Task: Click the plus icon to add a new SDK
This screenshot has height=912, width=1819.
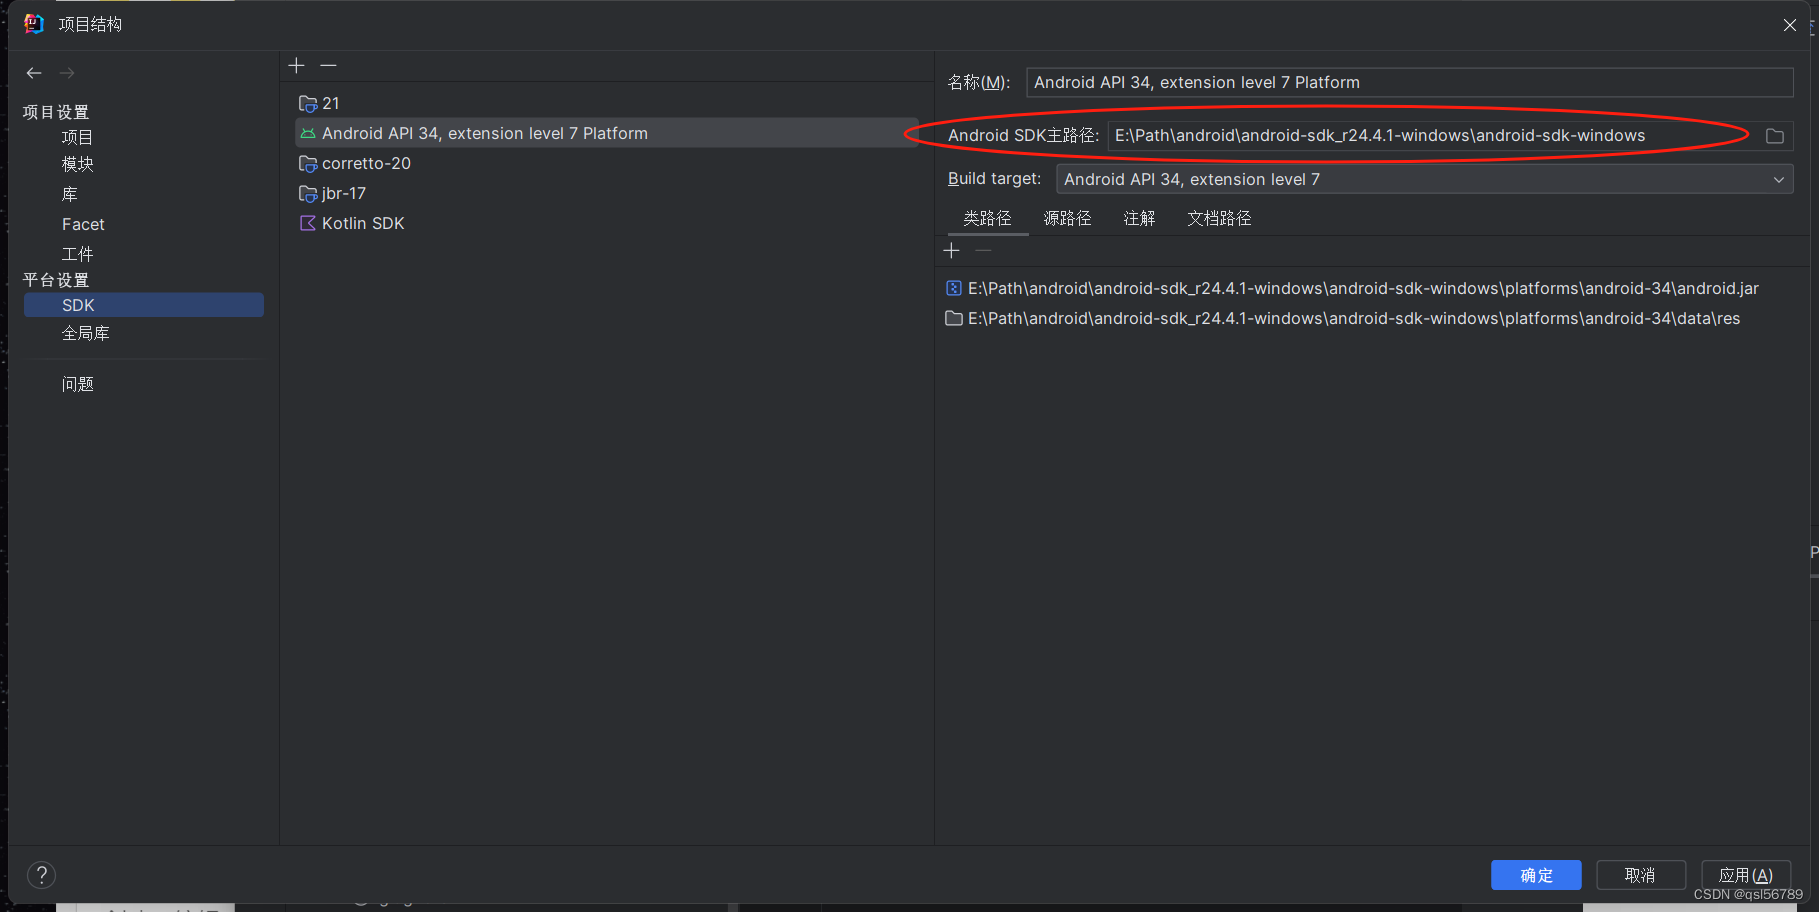Action: 296,65
